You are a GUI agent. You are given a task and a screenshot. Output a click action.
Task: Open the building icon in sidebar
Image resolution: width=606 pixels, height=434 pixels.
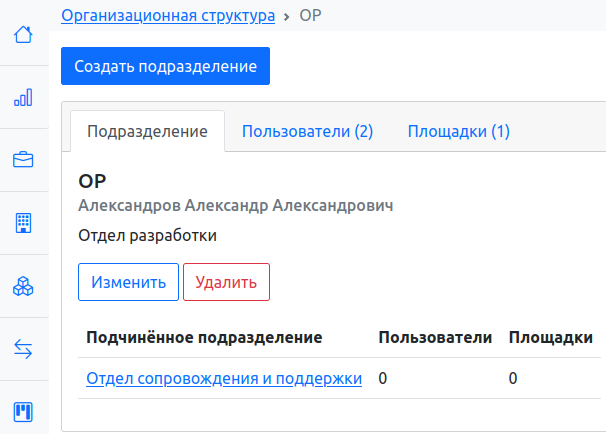point(23,222)
